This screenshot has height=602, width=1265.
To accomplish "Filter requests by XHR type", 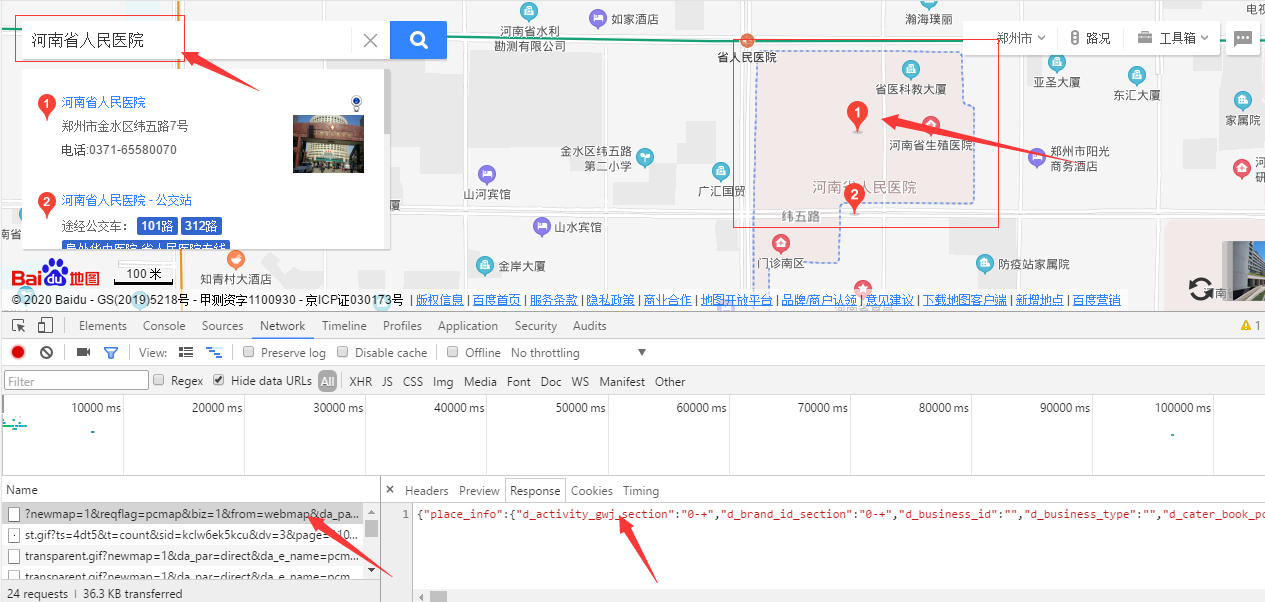I will (360, 382).
